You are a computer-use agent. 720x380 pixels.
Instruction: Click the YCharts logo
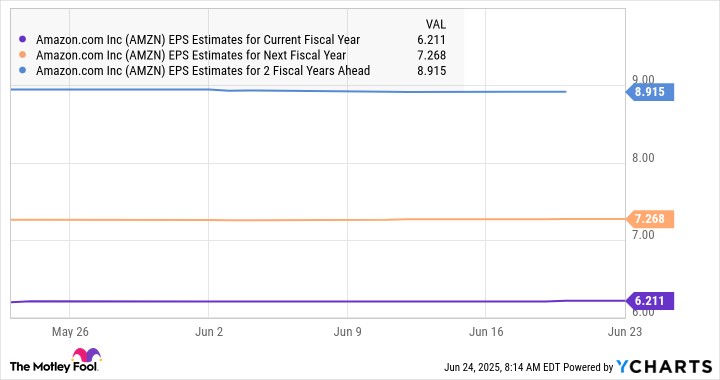pos(664,367)
